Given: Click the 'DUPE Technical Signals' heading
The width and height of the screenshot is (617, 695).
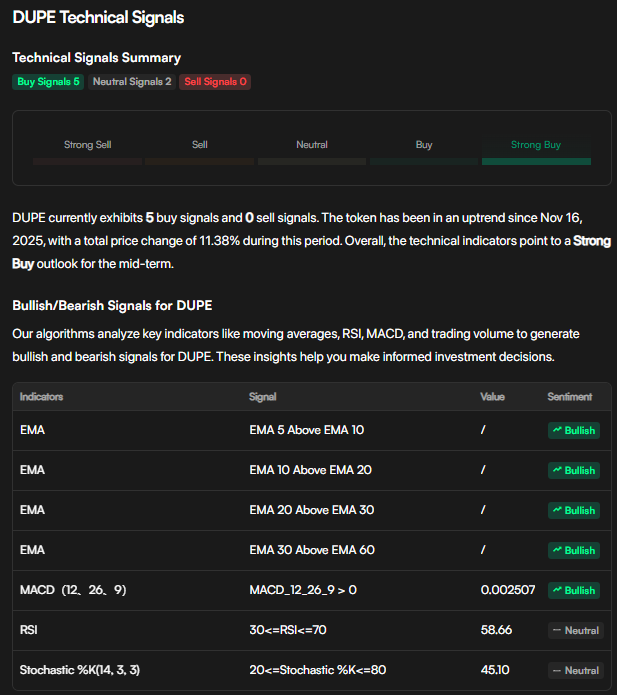Looking at the screenshot, I should (98, 18).
